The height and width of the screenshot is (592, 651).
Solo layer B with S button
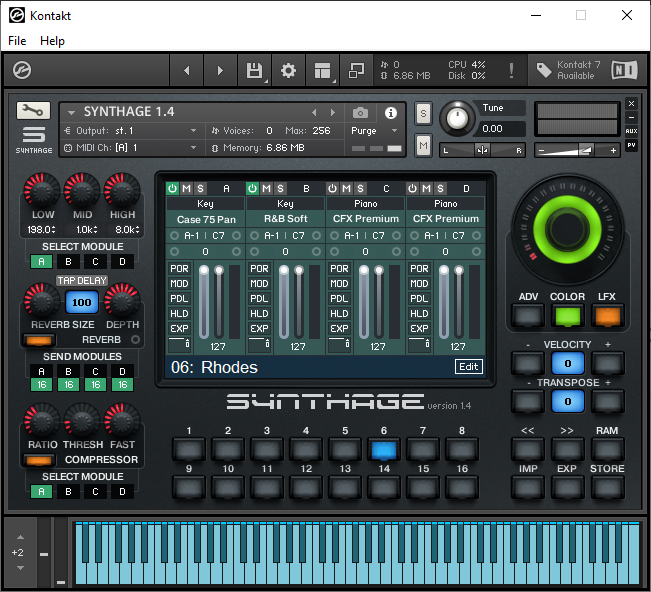280,188
